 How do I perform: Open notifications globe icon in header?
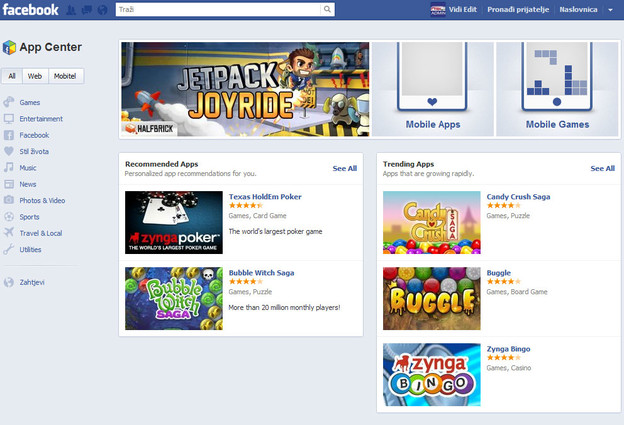click(103, 10)
